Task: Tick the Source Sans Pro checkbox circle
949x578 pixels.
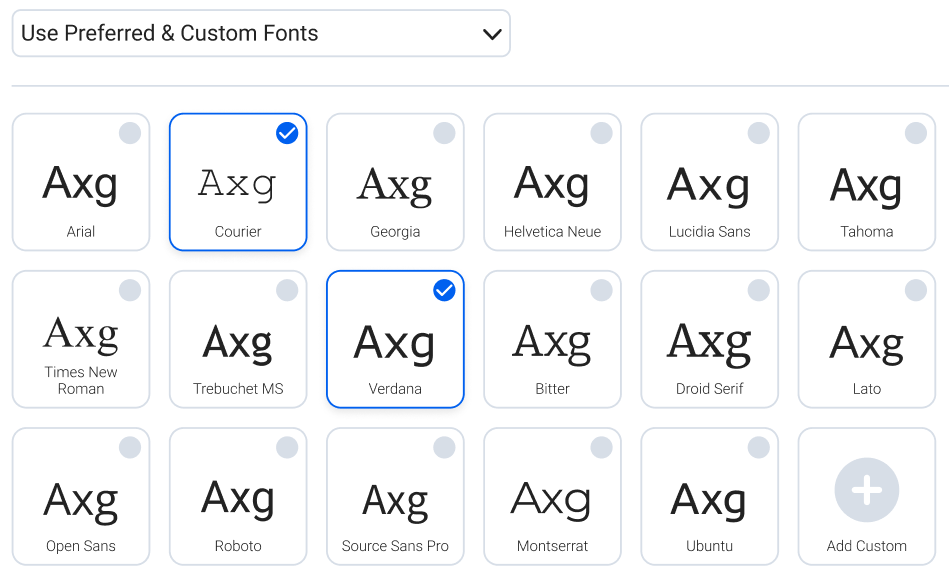Action: tap(444, 448)
